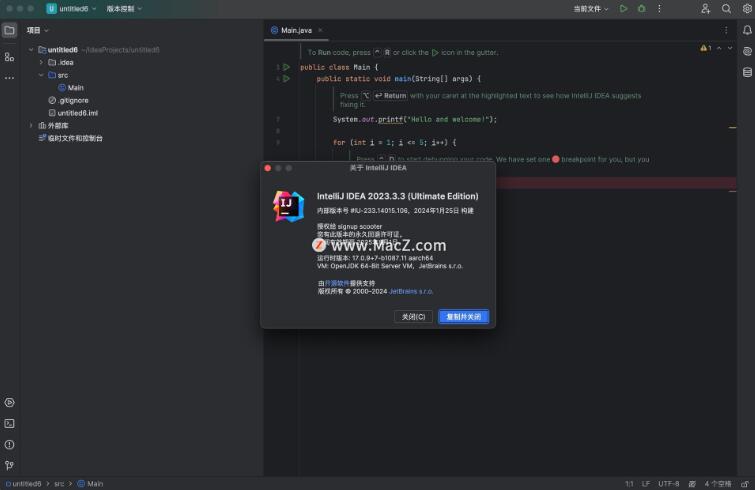Open the Problems tool window
The width and height of the screenshot is (755, 490).
coord(9,444)
